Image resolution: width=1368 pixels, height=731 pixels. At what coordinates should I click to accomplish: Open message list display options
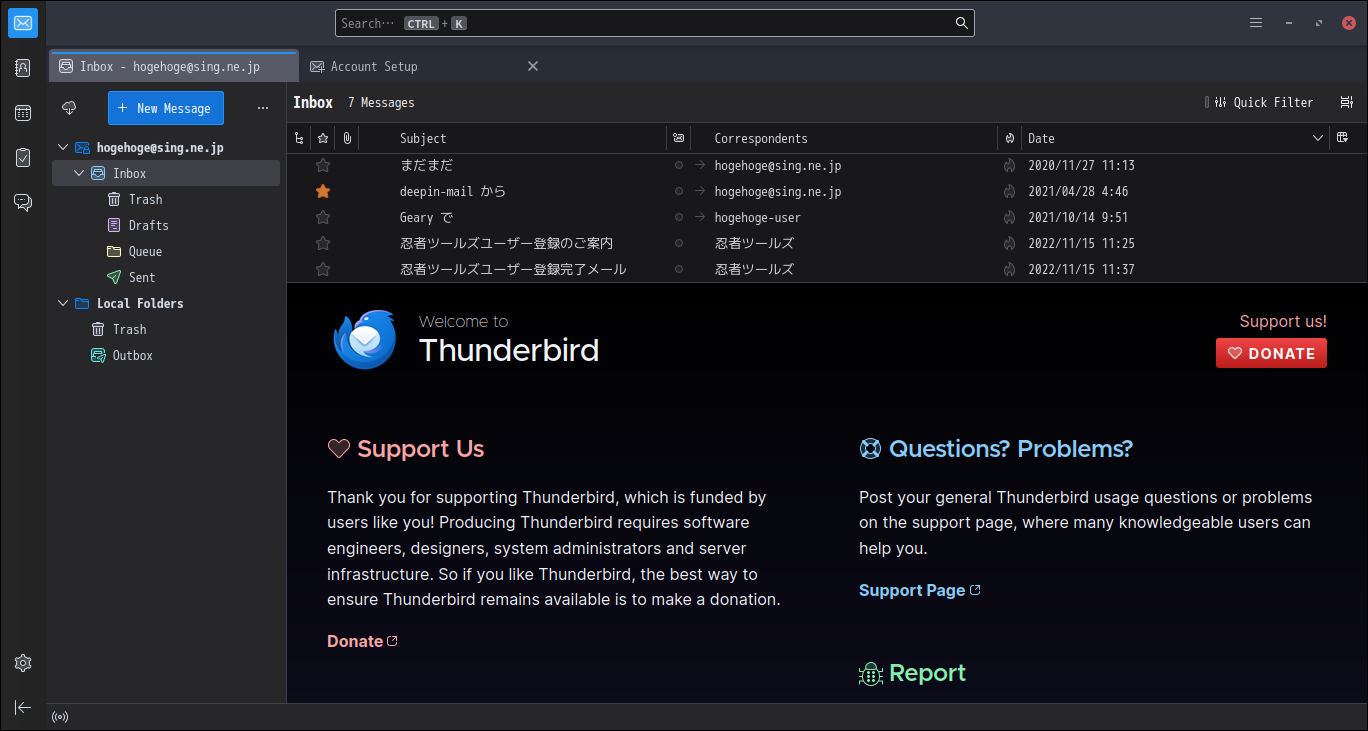(1347, 102)
